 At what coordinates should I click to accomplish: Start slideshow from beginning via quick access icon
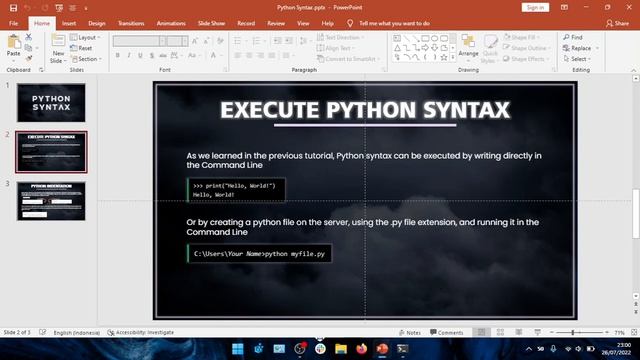[x=59, y=8]
